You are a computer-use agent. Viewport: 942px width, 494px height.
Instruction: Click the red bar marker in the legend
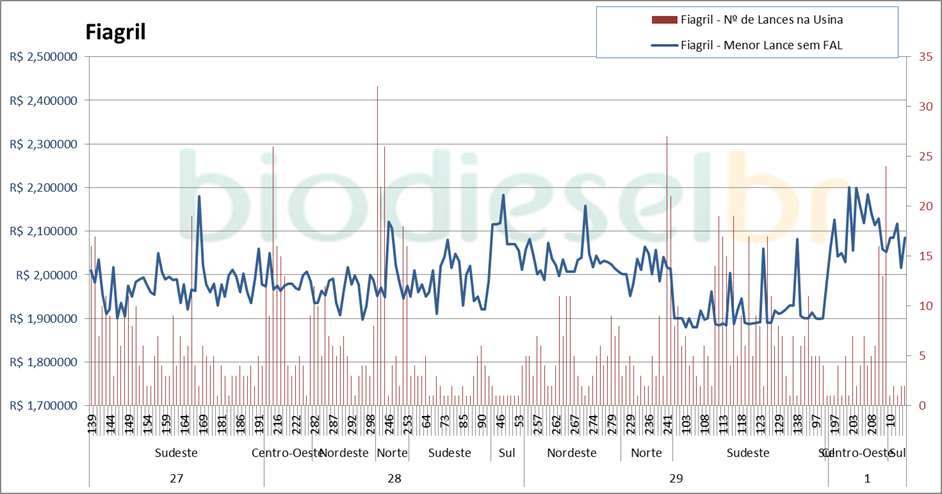pyautogui.click(x=662, y=19)
